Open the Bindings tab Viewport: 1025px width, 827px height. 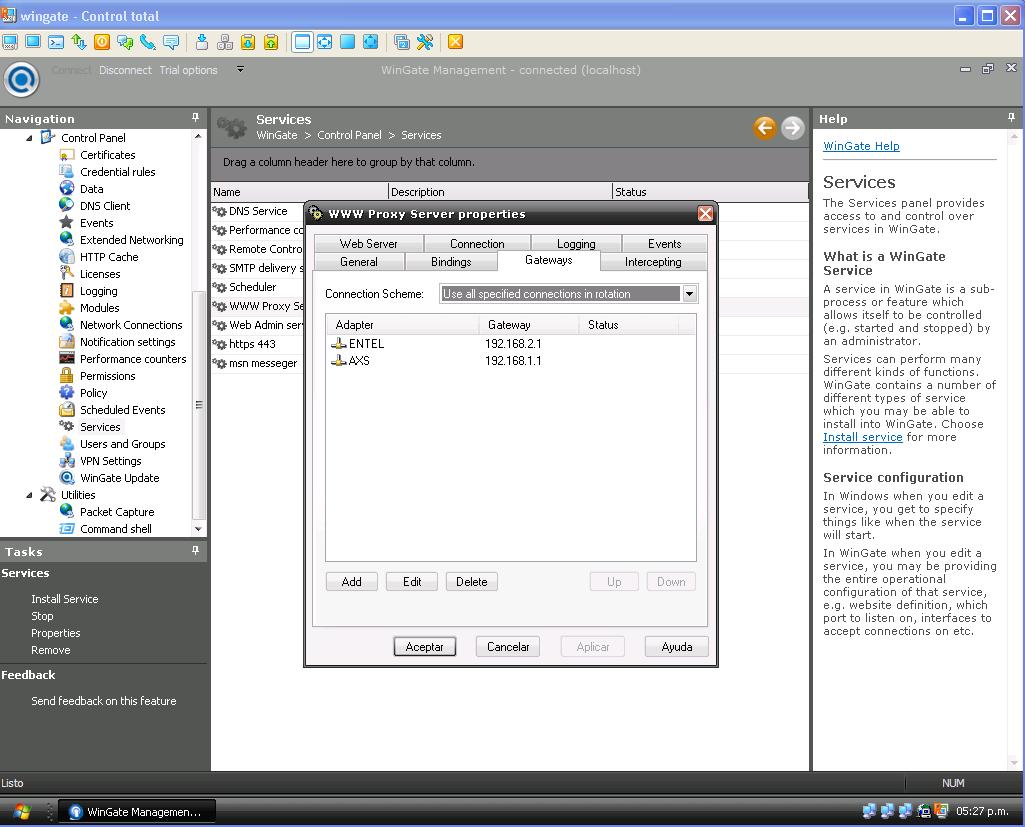pos(451,262)
